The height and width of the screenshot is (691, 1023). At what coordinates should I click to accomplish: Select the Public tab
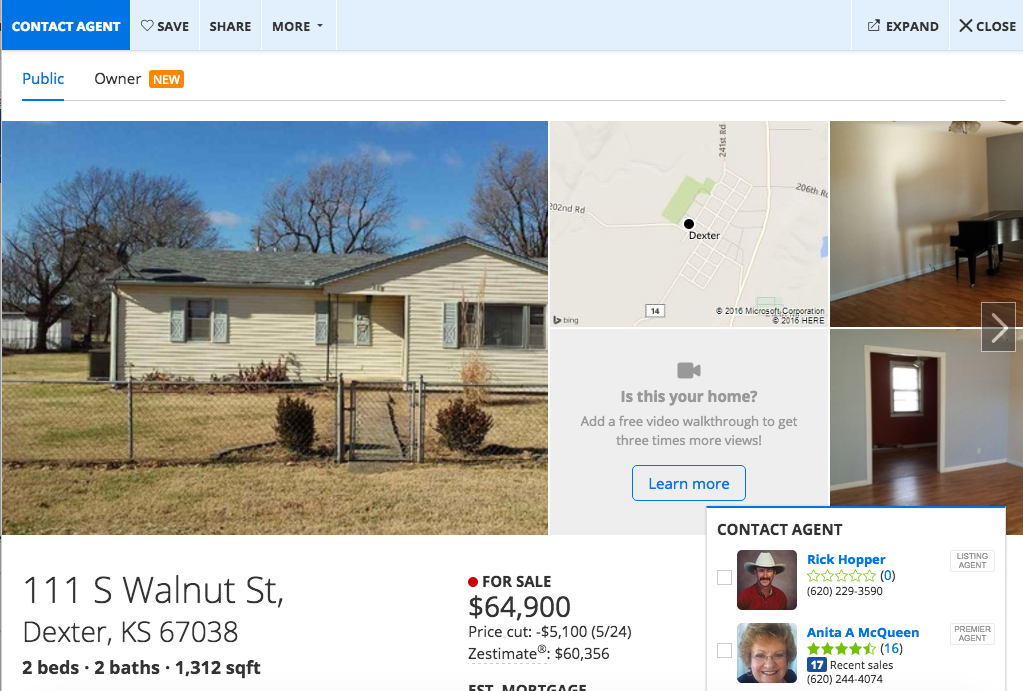coord(43,79)
